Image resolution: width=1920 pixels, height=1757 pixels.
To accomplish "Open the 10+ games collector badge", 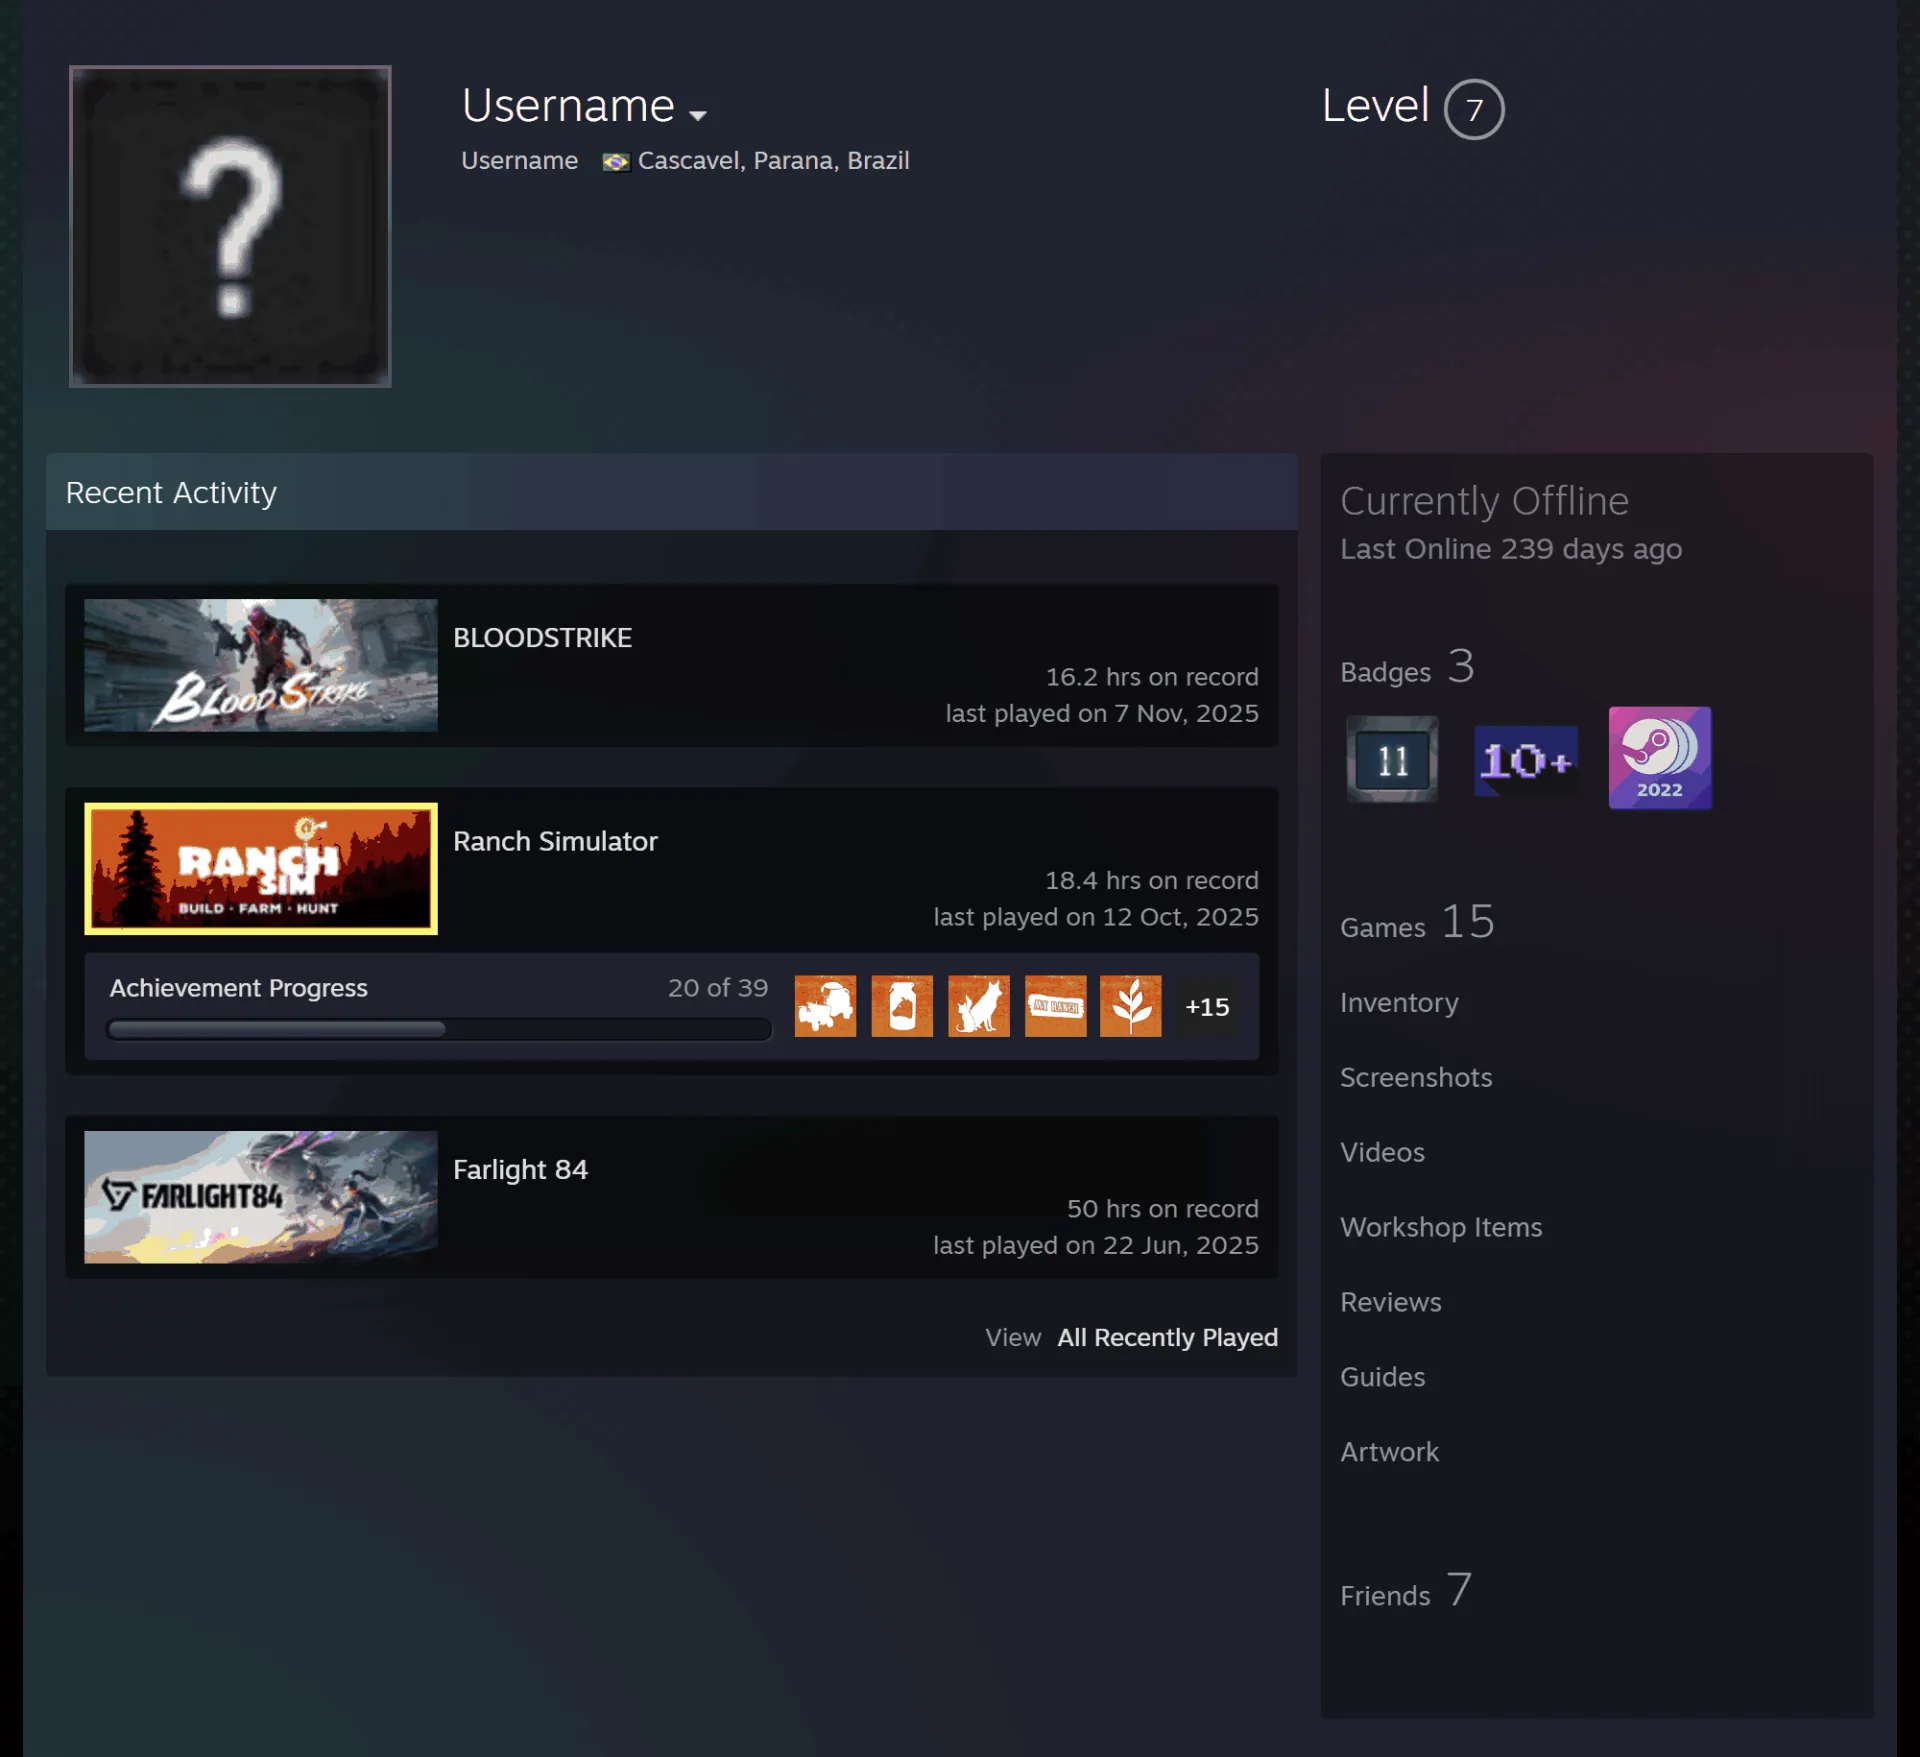I will [1526, 761].
